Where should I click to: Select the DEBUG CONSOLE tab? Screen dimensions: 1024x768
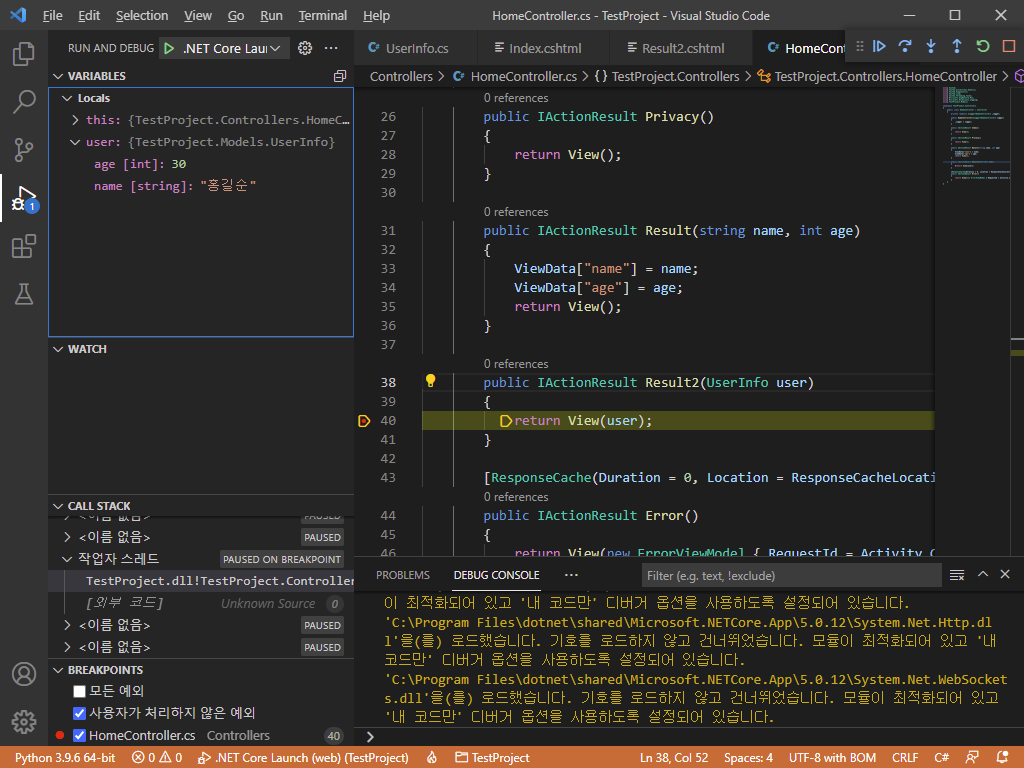point(496,575)
